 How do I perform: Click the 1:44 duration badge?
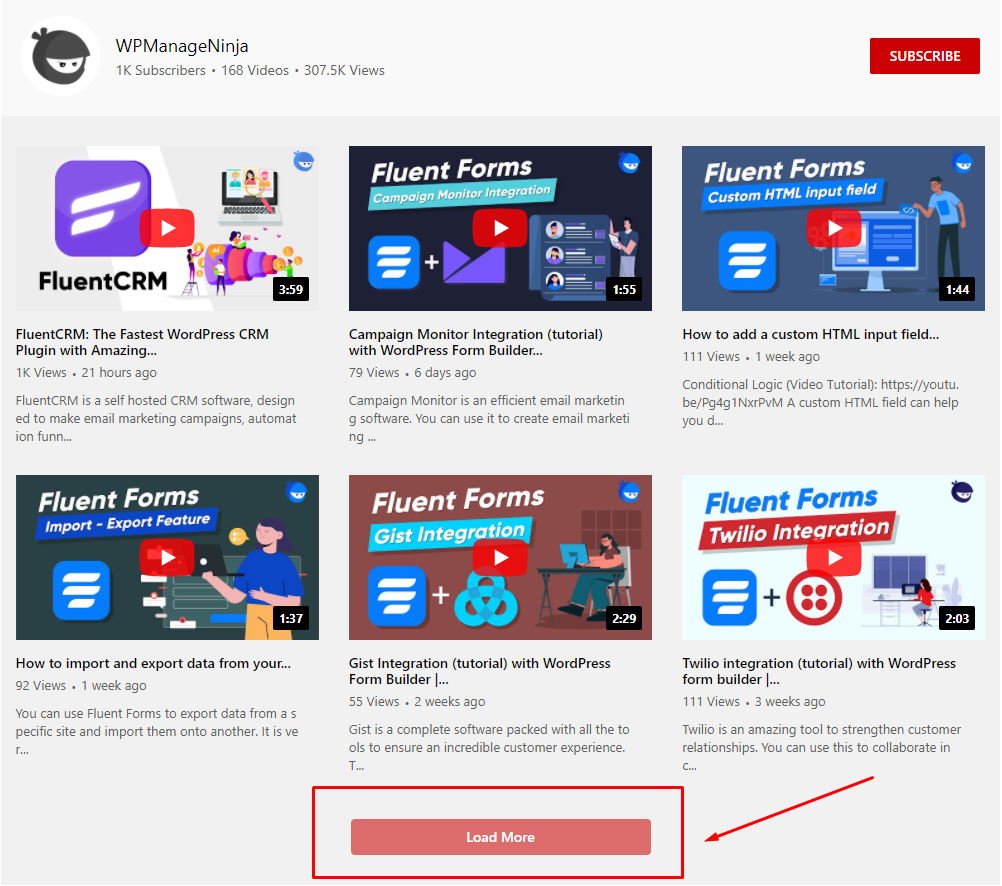point(957,290)
